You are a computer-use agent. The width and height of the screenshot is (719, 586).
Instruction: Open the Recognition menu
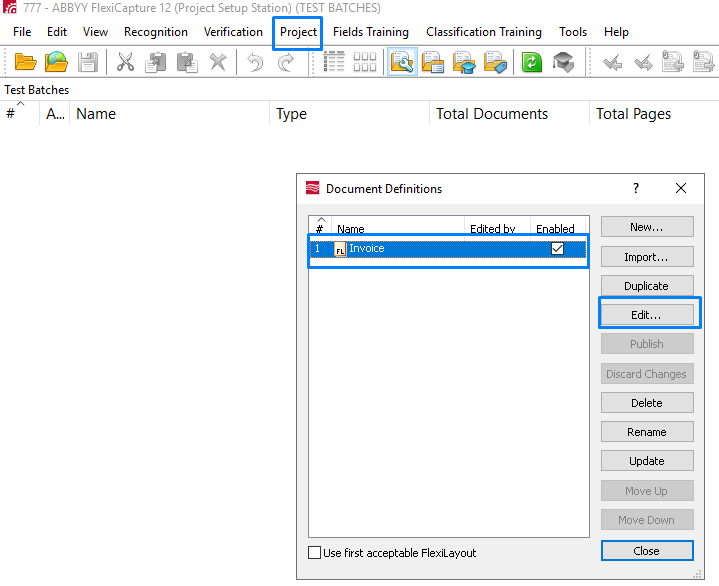pyautogui.click(x=156, y=32)
